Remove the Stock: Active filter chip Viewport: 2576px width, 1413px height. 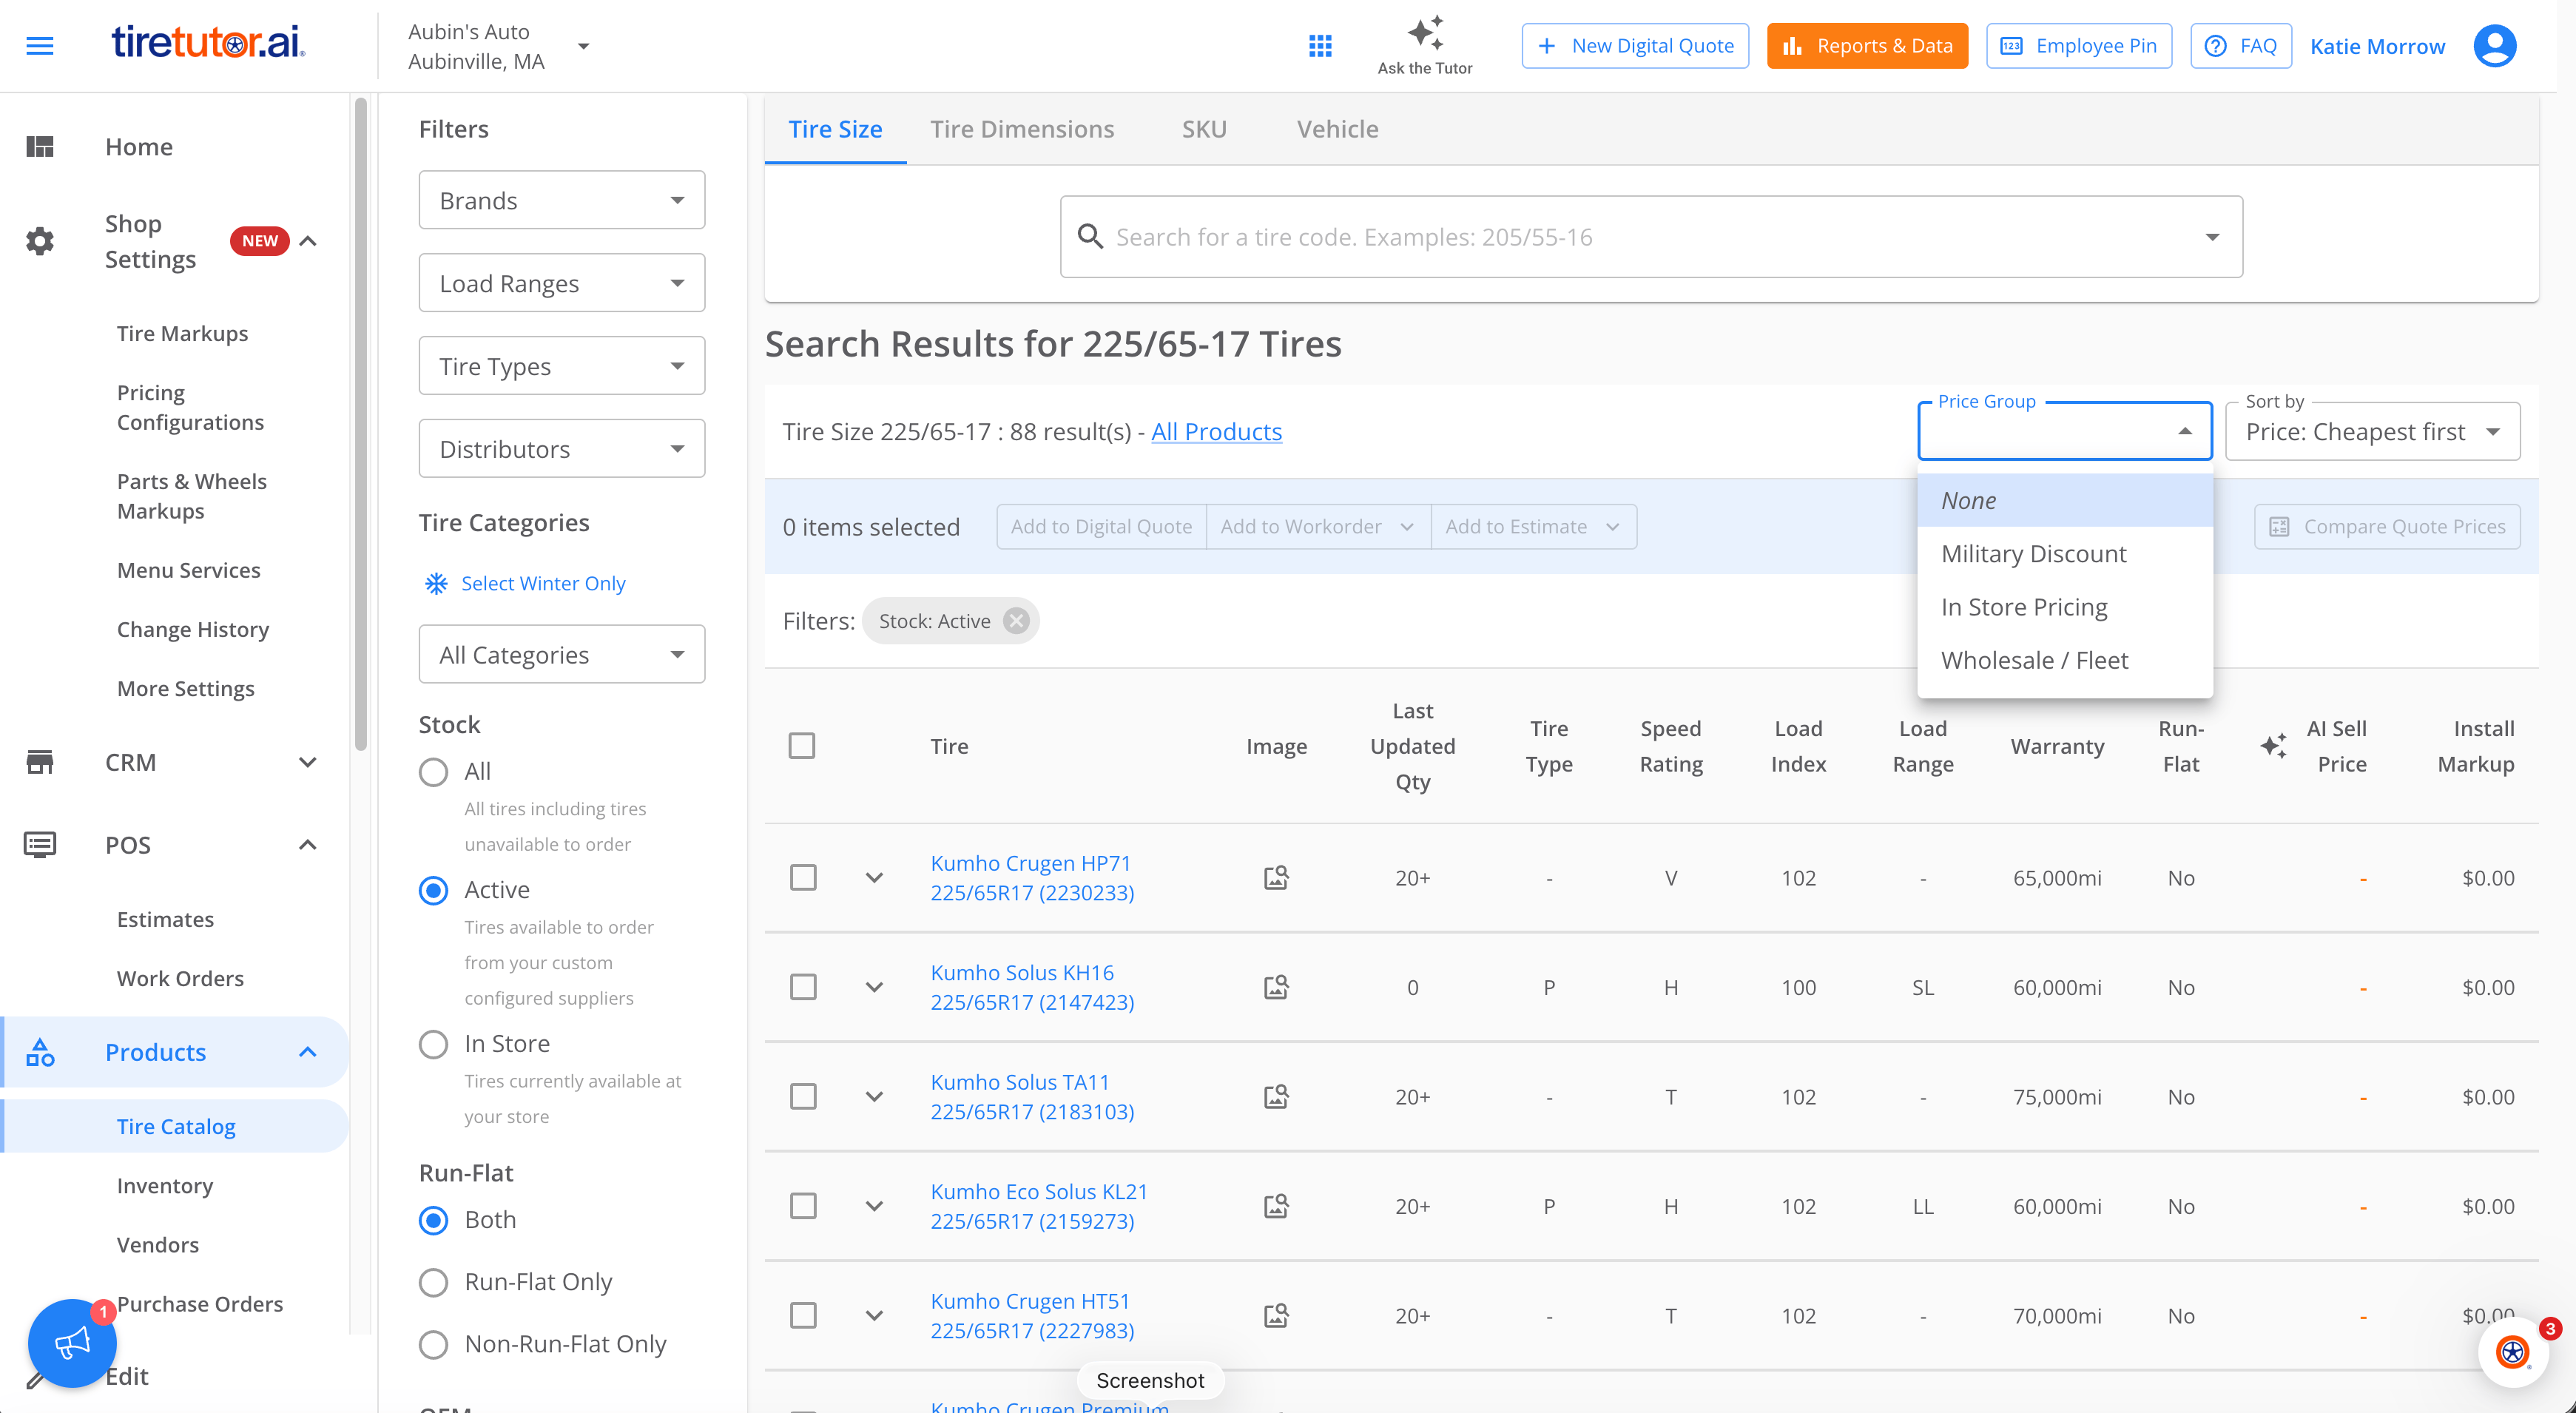[1016, 621]
